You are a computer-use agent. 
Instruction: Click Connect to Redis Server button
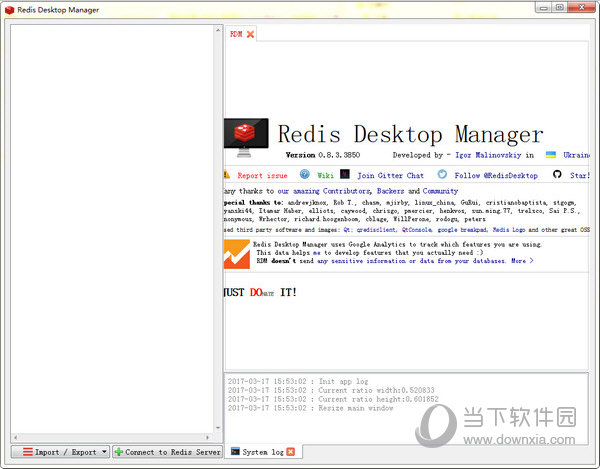tap(168, 452)
